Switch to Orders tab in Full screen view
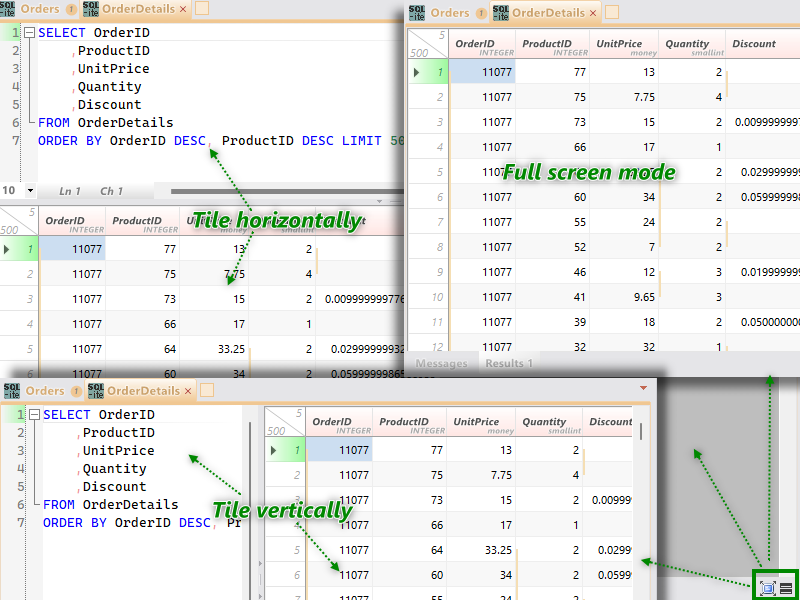Screen dimensions: 800x600 pyautogui.click(x=449, y=13)
